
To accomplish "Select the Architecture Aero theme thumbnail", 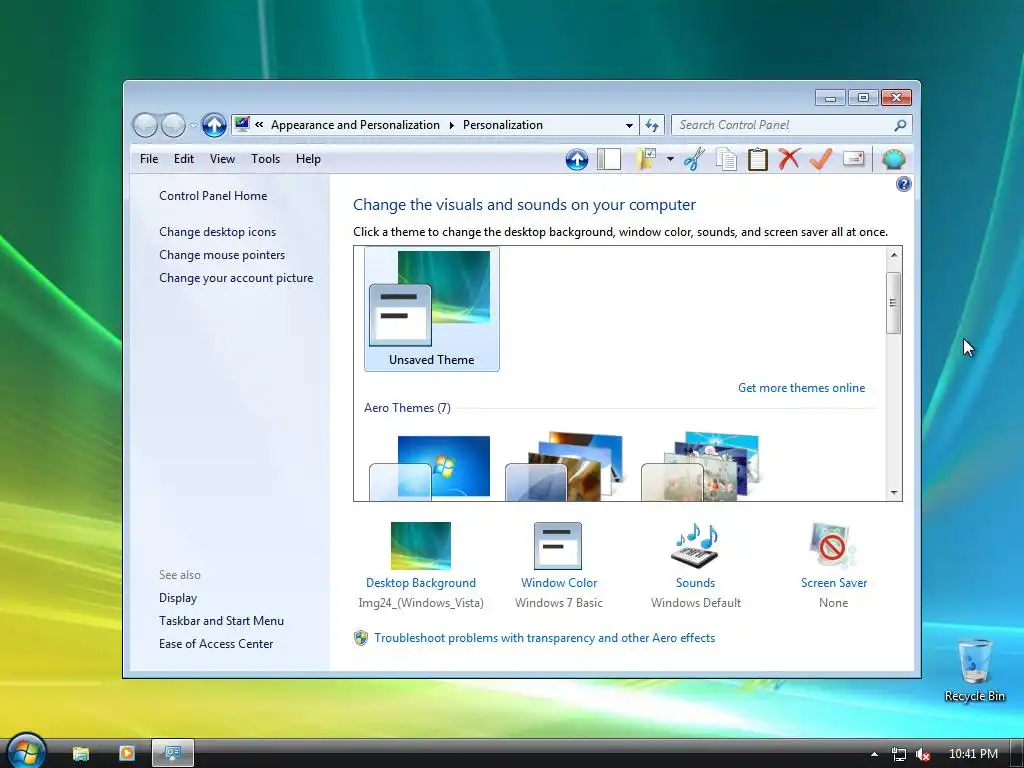I will pos(564,466).
